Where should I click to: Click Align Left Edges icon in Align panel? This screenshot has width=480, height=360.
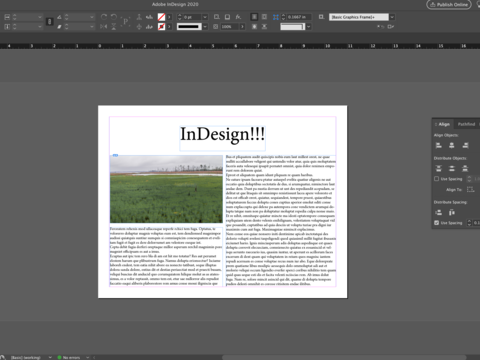[439, 145]
